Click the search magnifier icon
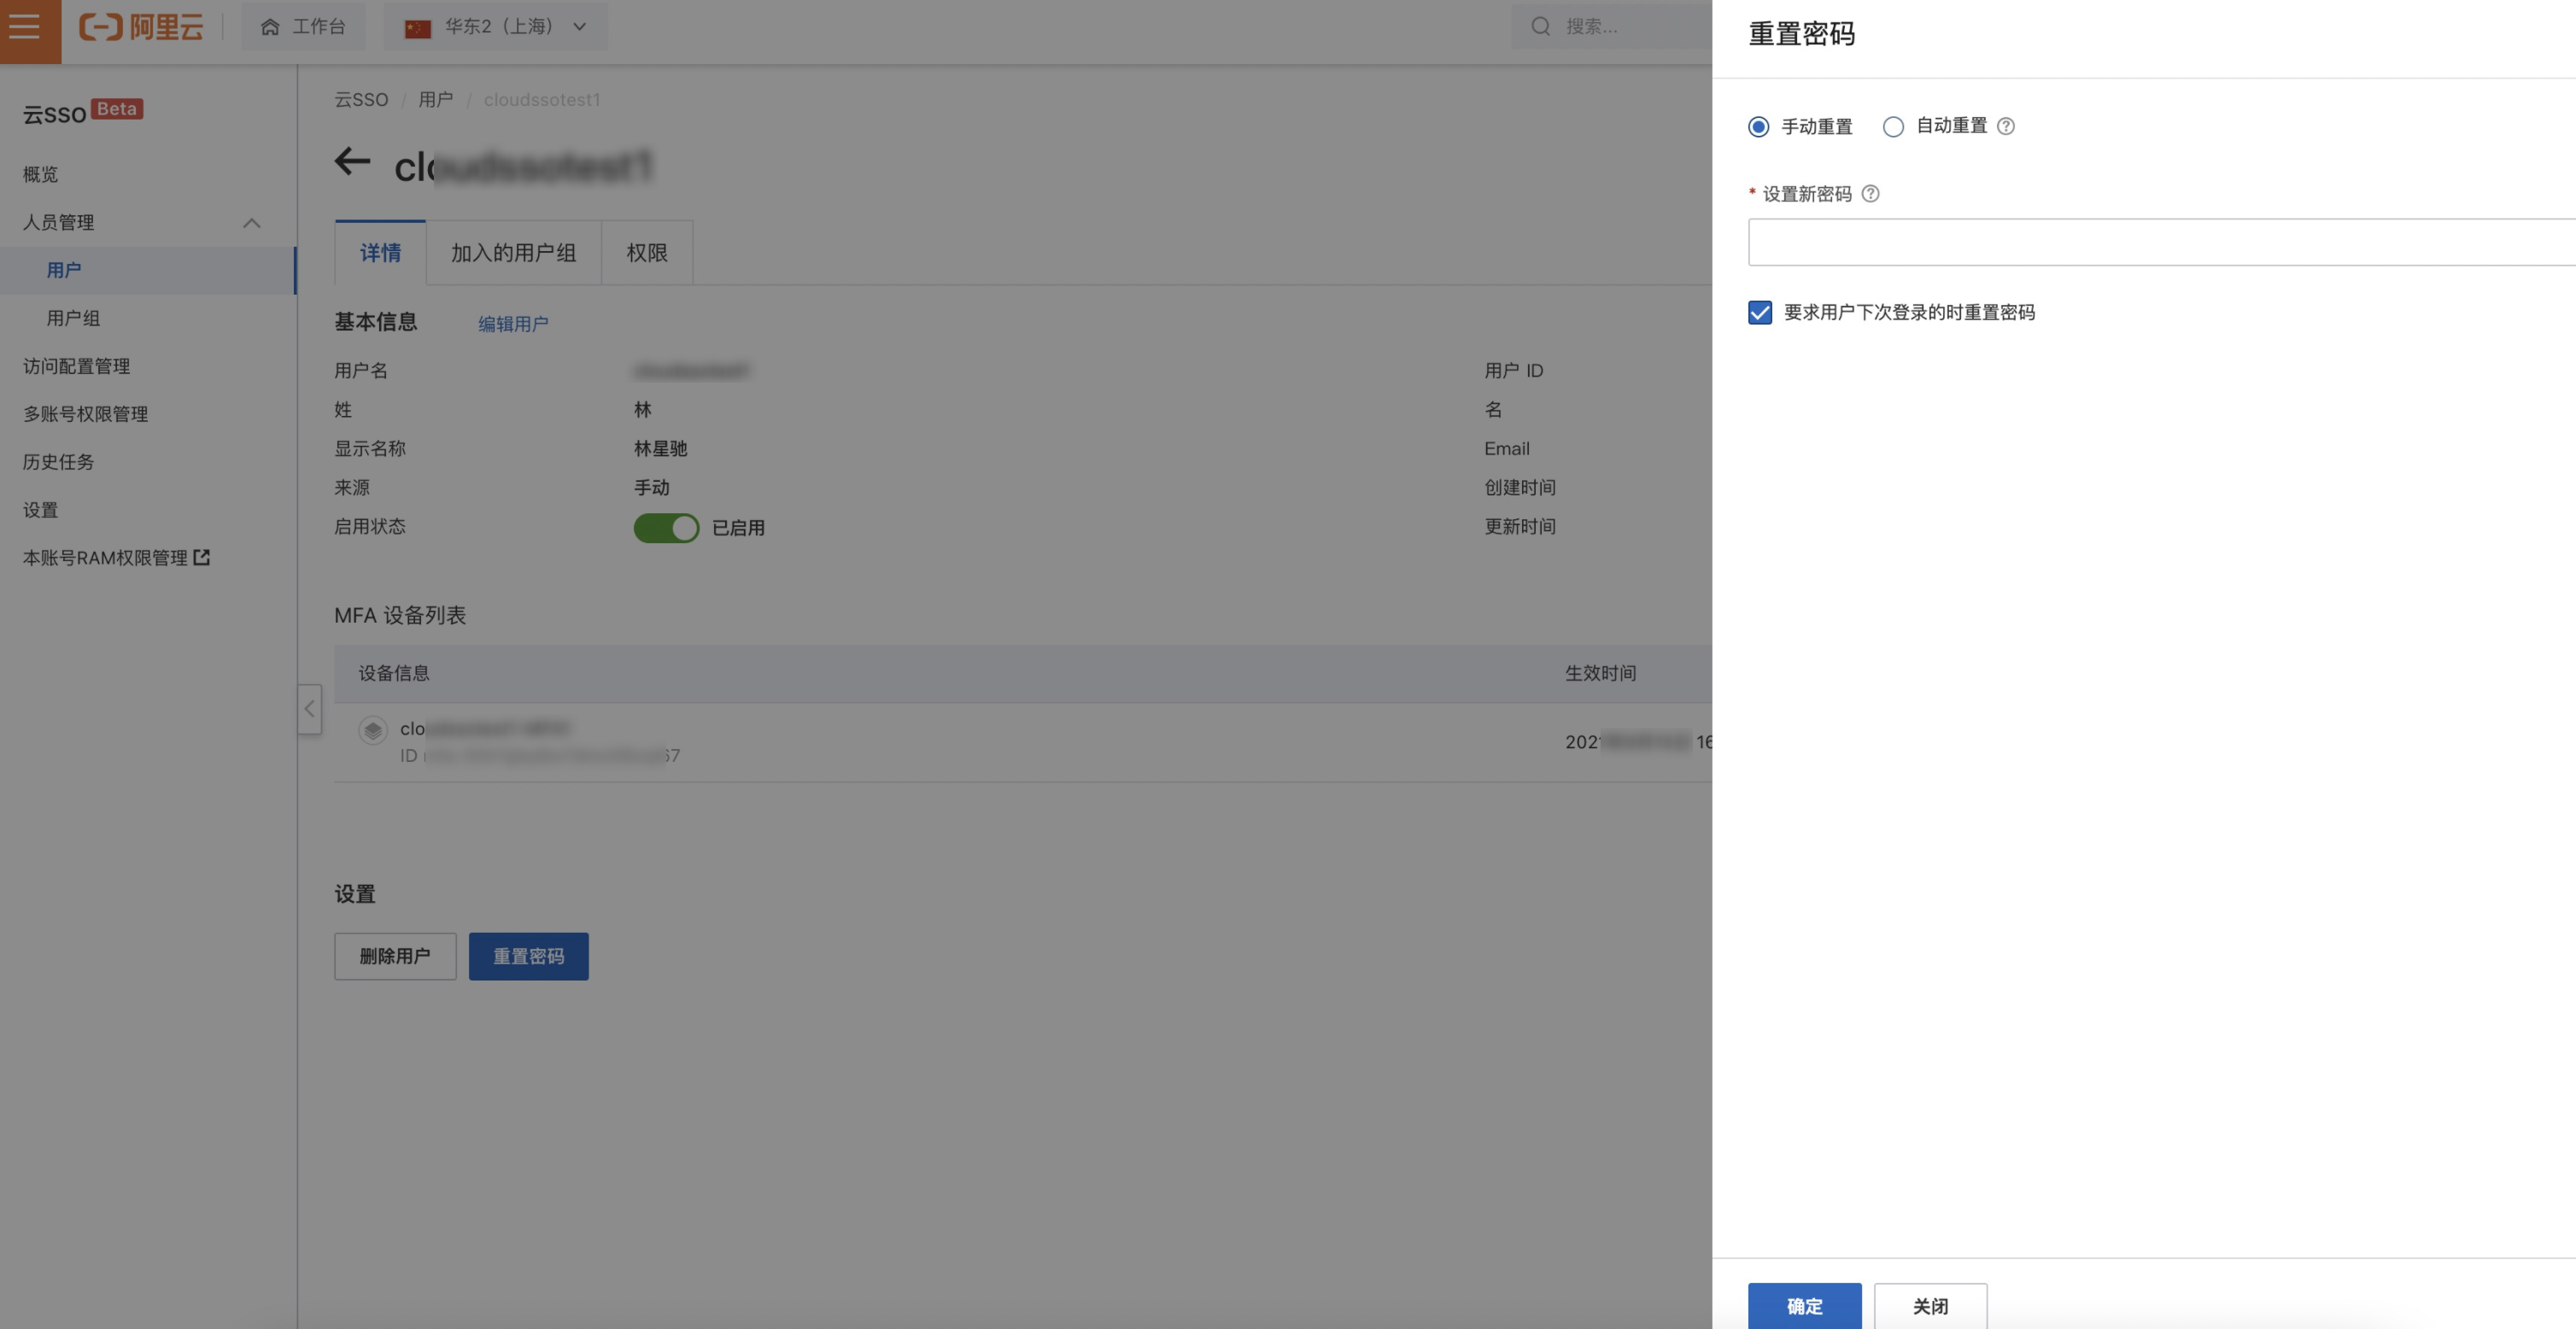 point(1541,27)
